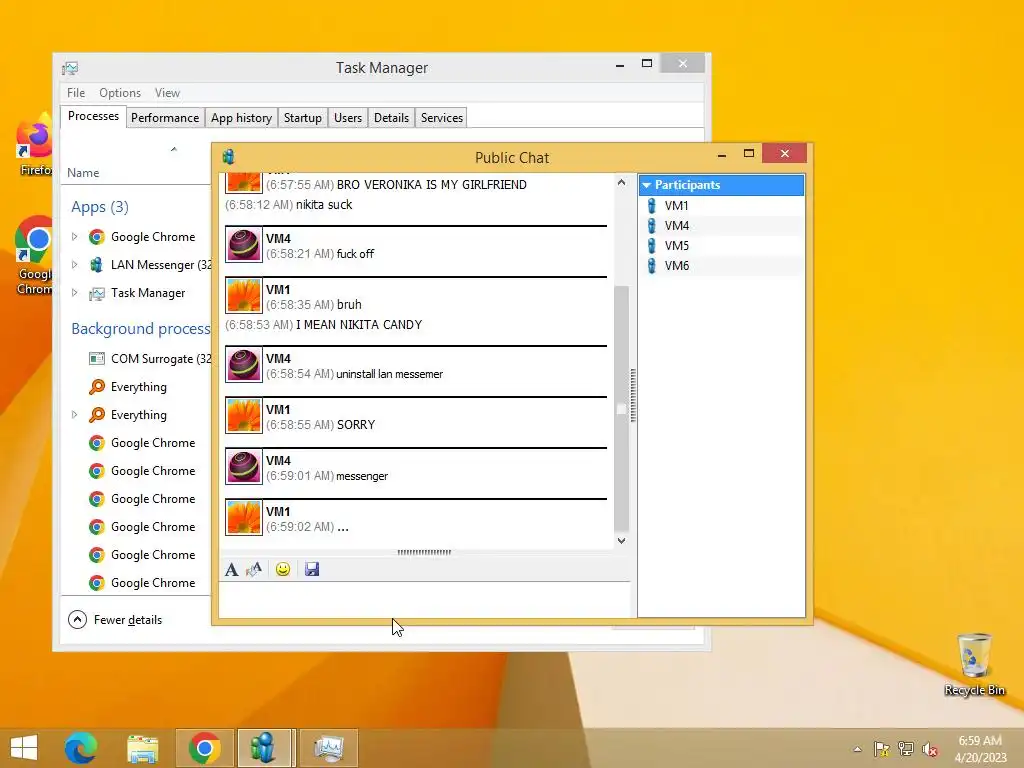Expand the Google Chrome app row
The height and width of the screenshot is (768, 1024).
pos(74,237)
